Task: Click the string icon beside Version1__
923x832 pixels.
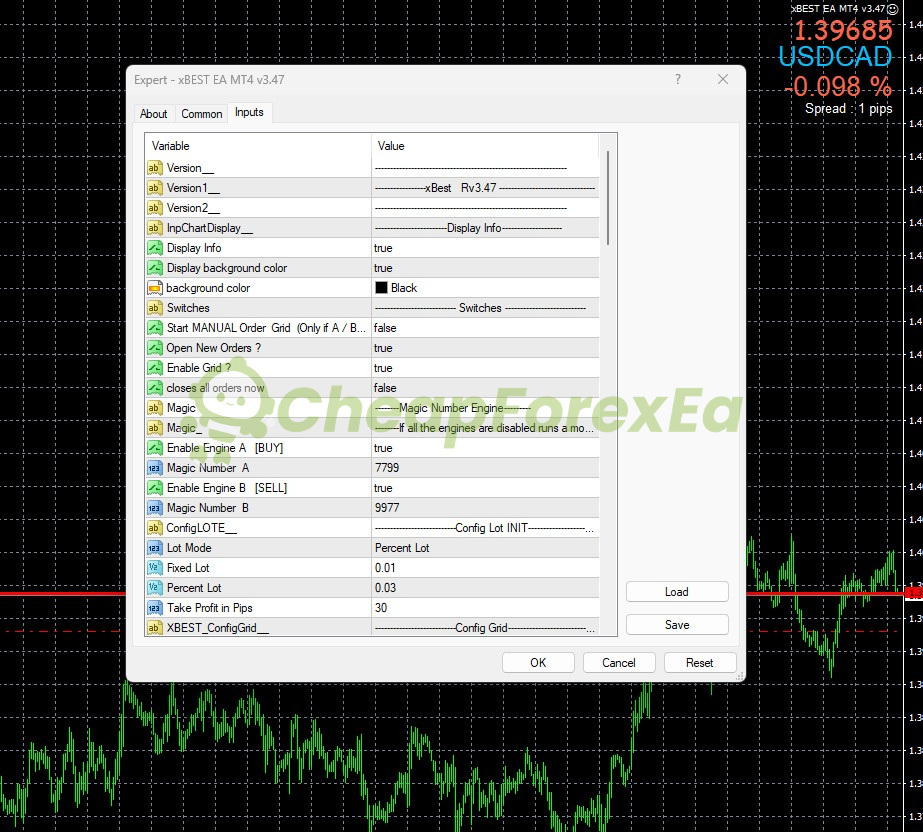Action: (154, 188)
